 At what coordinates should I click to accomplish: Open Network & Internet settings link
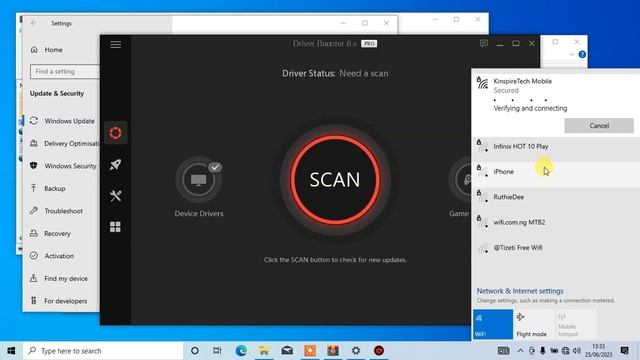click(x=520, y=291)
